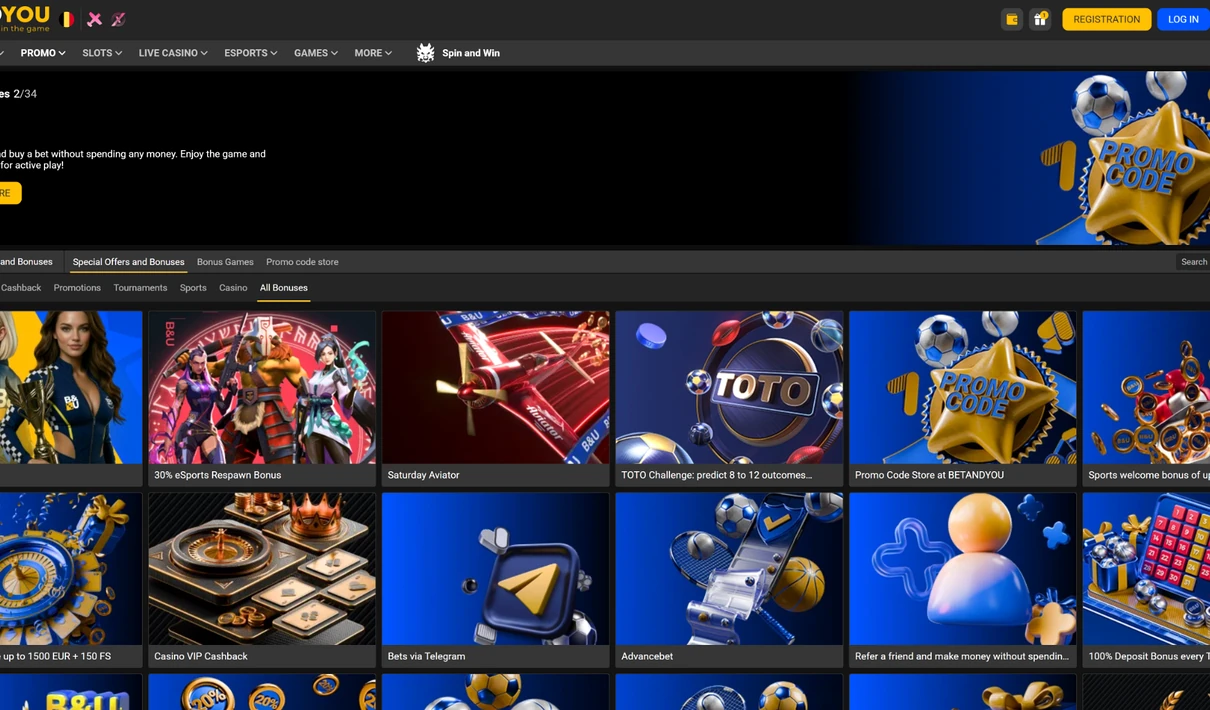Click the faded pink swords icon
1210x710 pixels.
pos(118,19)
